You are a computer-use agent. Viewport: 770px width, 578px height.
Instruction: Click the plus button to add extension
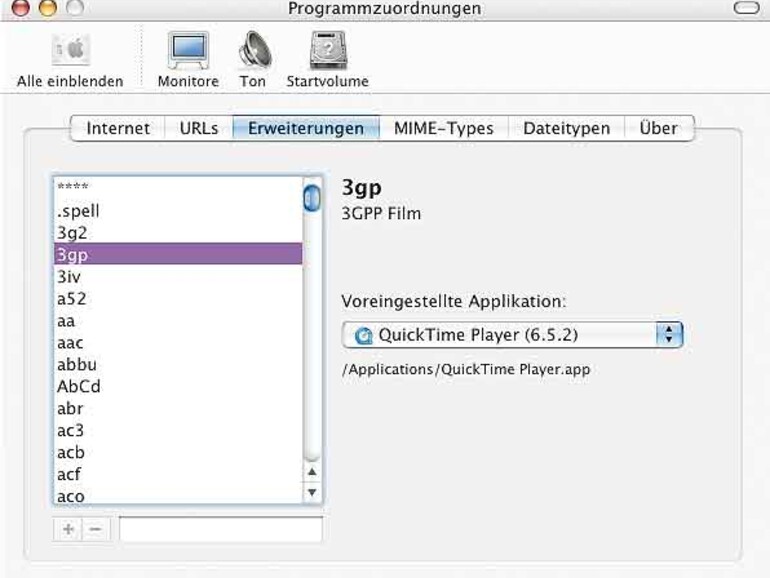[68, 529]
